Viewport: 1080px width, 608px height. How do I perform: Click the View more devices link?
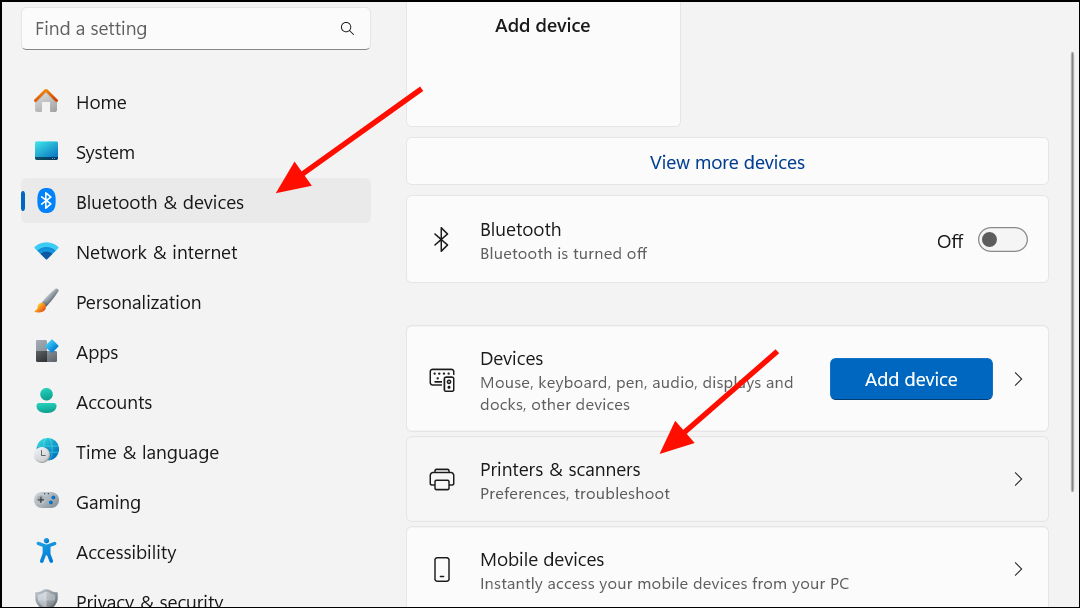[x=727, y=162]
